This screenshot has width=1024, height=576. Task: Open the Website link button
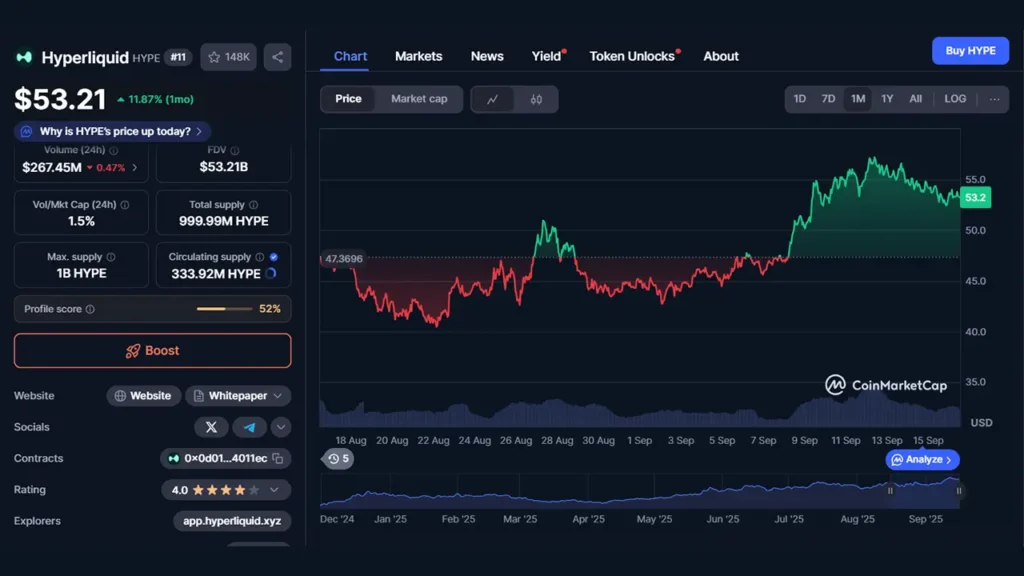click(144, 396)
